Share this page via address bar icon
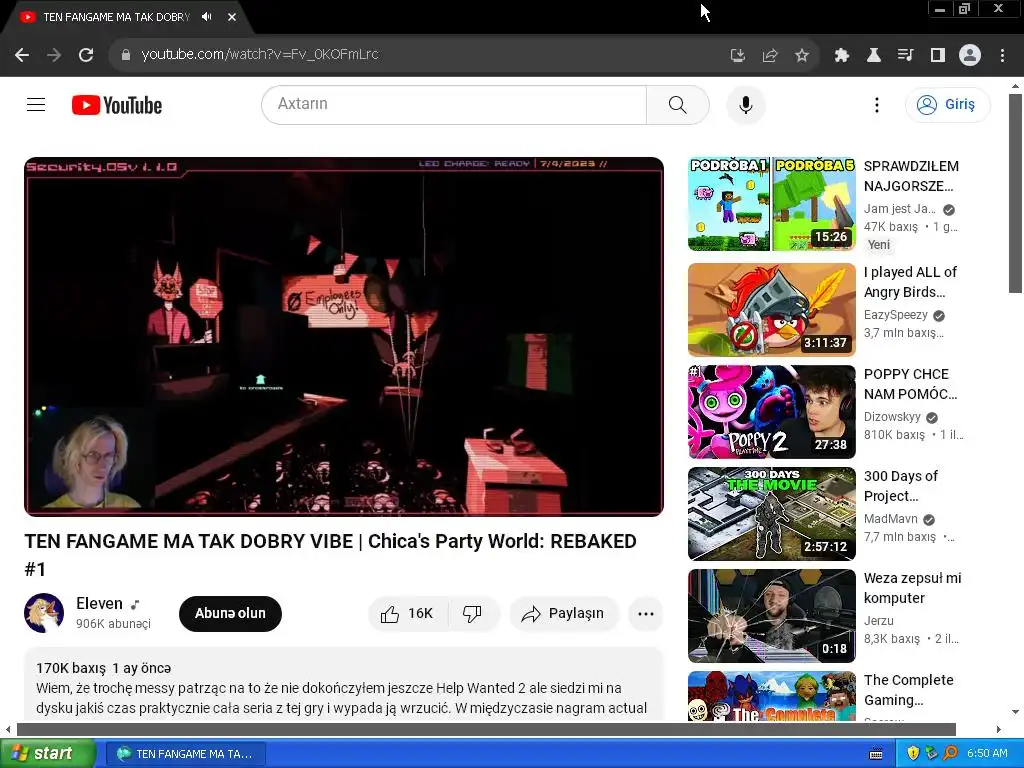The image size is (1024, 768). [770, 55]
